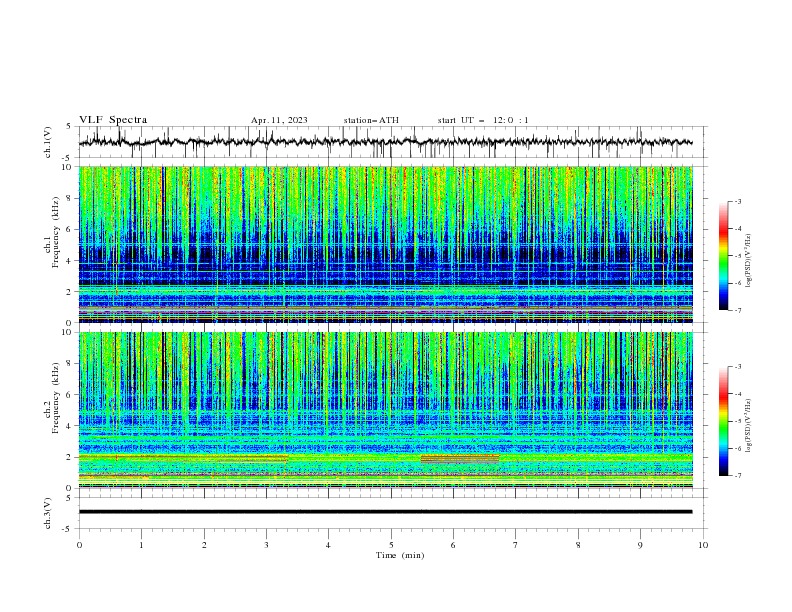Click the ch.1 spectrogram panel
This screenshot has height=612, width=792.
pos(386,244)
